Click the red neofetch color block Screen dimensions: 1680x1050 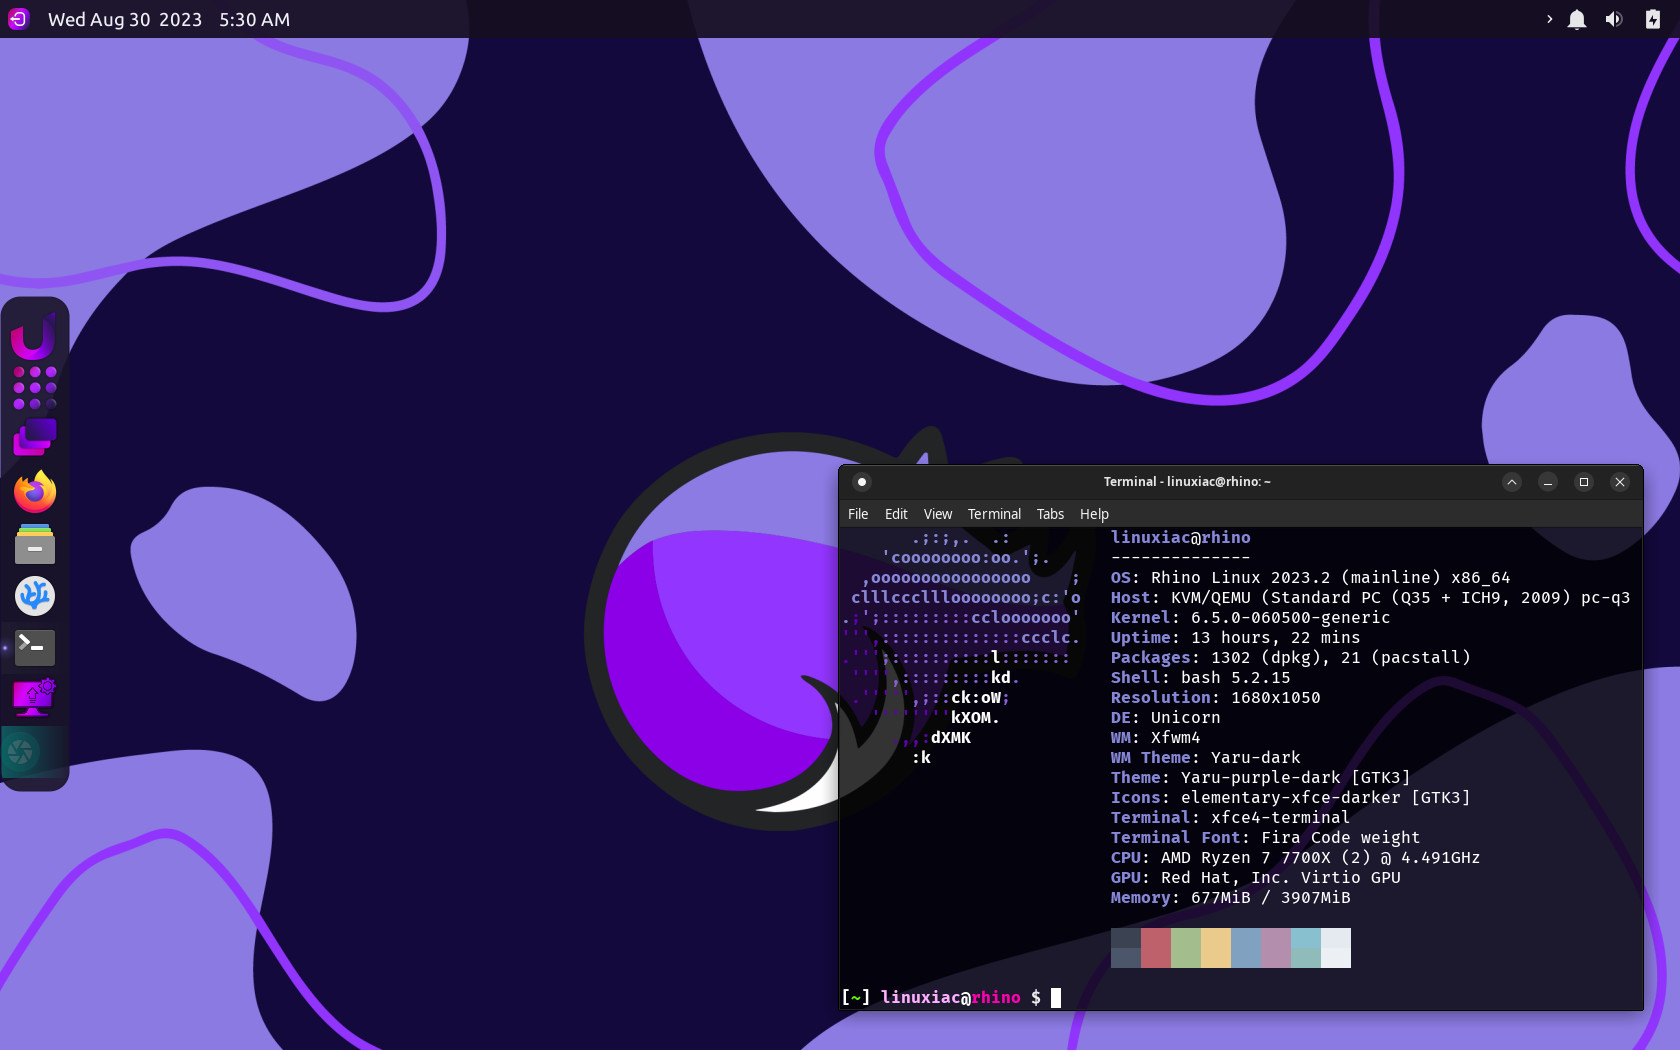tap(1156, 948)
